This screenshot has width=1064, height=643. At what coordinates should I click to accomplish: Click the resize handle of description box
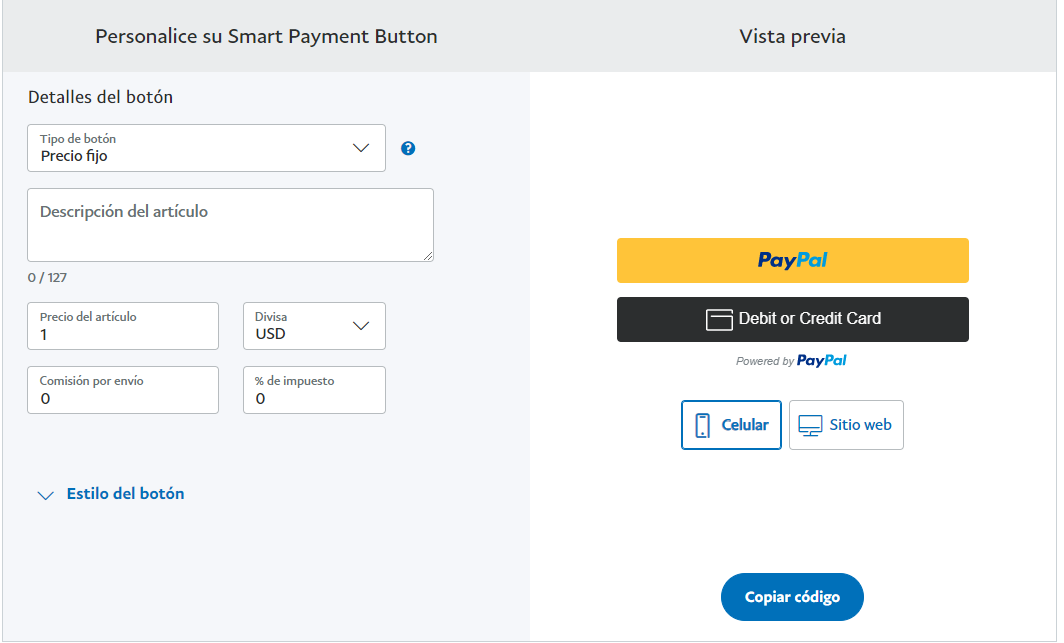(x=428, y=256)
